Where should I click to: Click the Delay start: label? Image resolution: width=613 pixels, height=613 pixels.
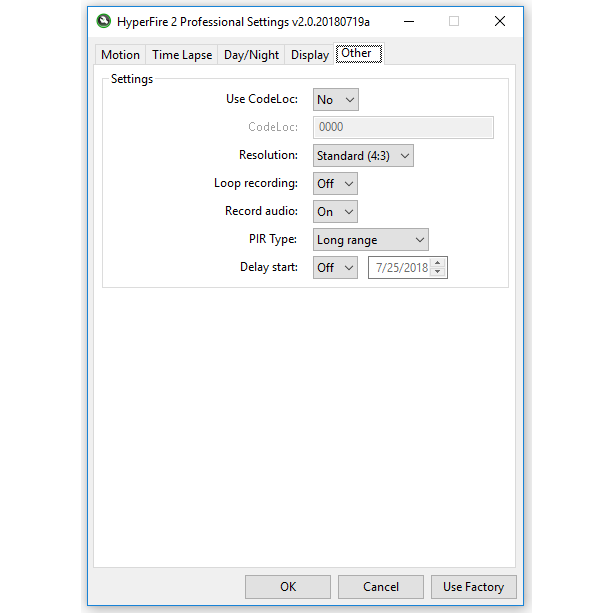(x=269, y=267)
